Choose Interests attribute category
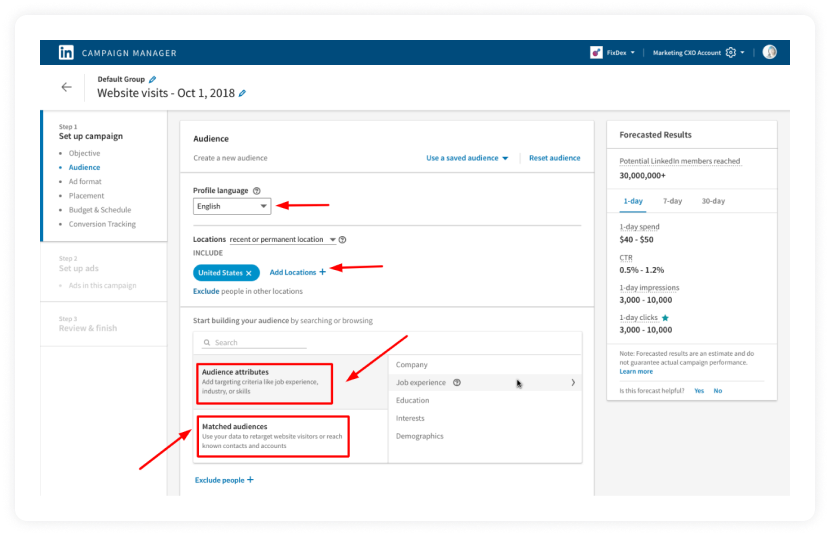The height and width of the screenshot is (536, 830). tap(410, 419)
